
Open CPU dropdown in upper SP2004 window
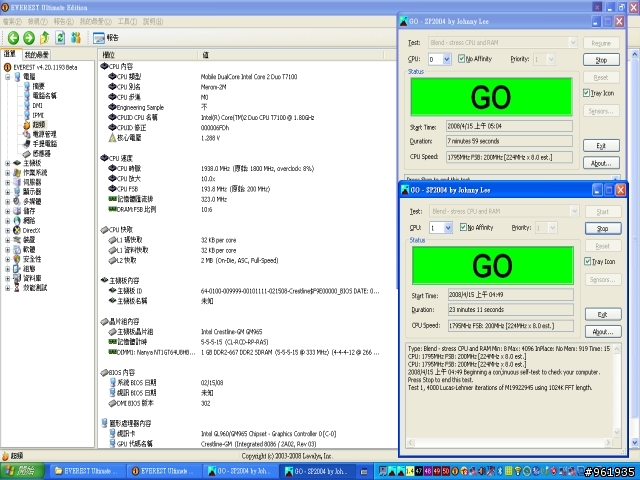point(447,60)
